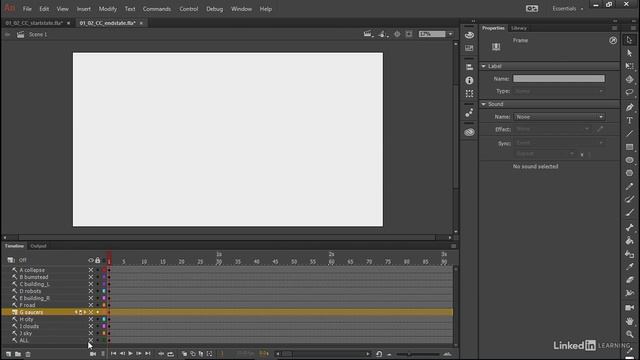Switch to the 01_02_CC_startstate.fla document tab
Viewport: 640px width, 360px height.
[x=34, y=23]
